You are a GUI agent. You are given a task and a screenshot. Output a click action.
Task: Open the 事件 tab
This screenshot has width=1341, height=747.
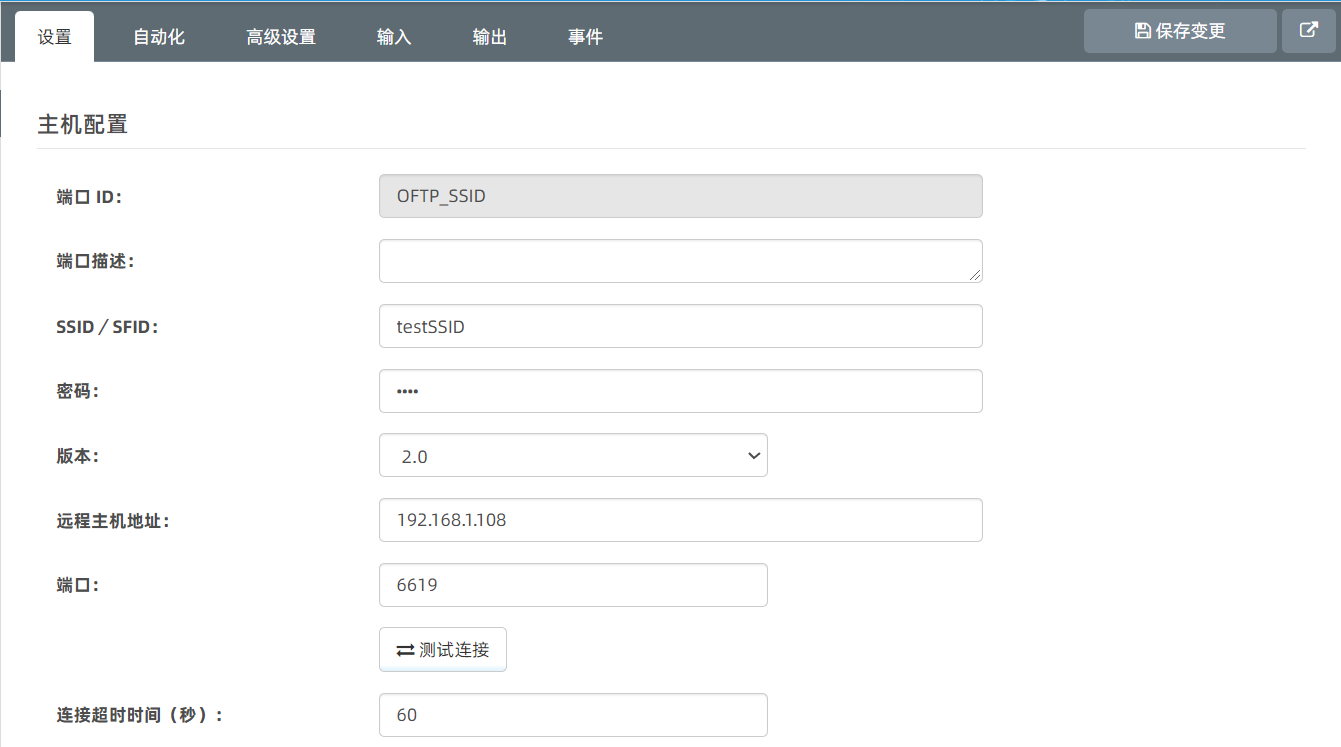pyautogui.click(x=586, y=37)
